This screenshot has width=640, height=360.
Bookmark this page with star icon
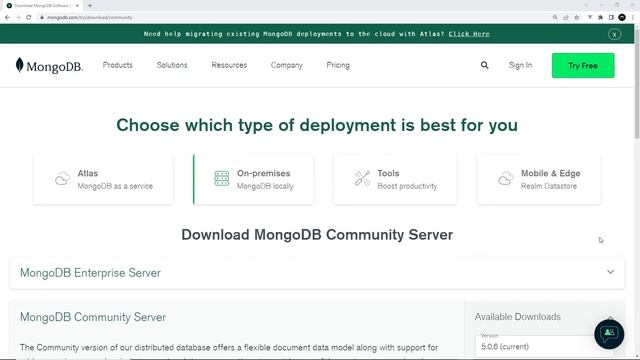[x=577, y=18]
